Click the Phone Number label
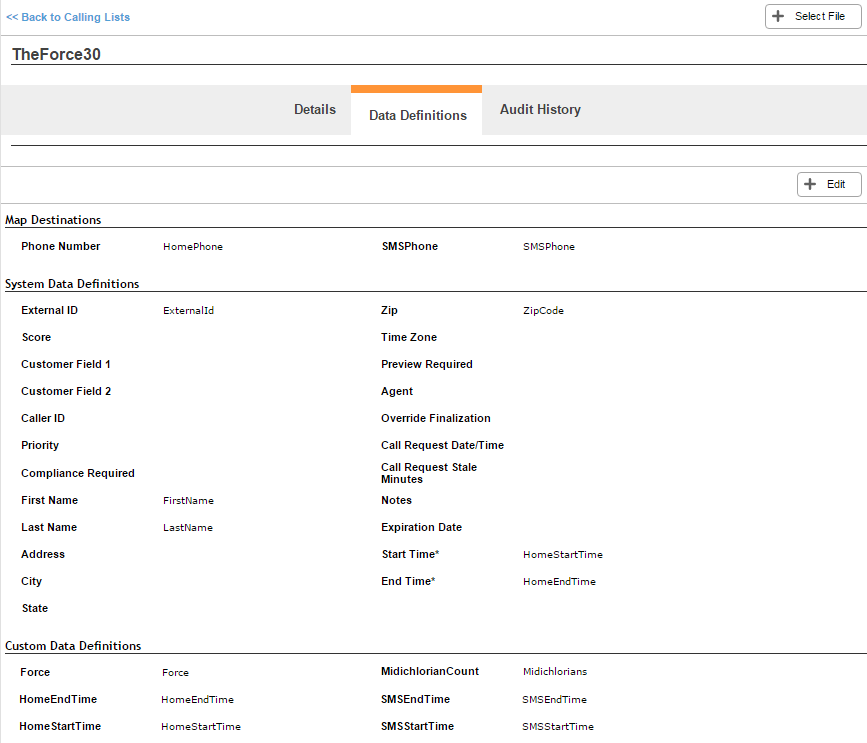The image size is (867, 743). pyautogui.click(x=60, y=246)
